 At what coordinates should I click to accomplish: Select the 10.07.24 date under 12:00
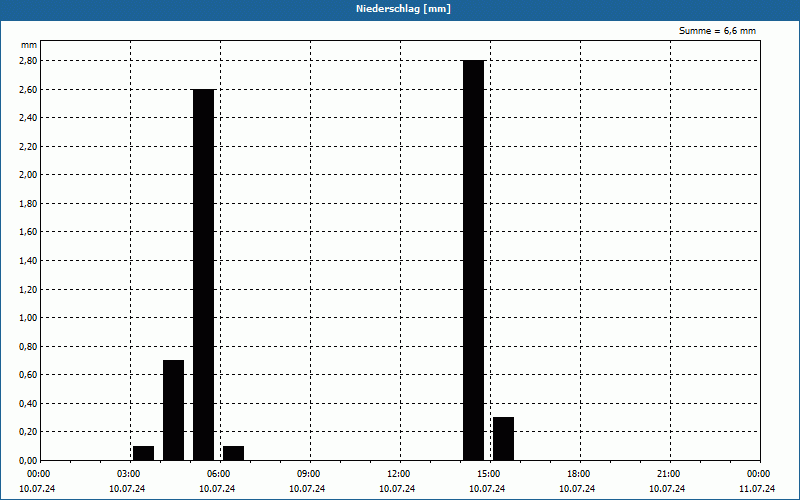click(397, 489)
